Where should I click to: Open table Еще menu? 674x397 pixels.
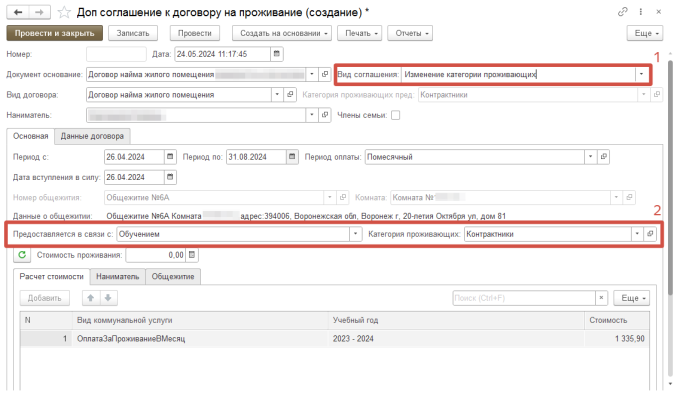(631, 298)
